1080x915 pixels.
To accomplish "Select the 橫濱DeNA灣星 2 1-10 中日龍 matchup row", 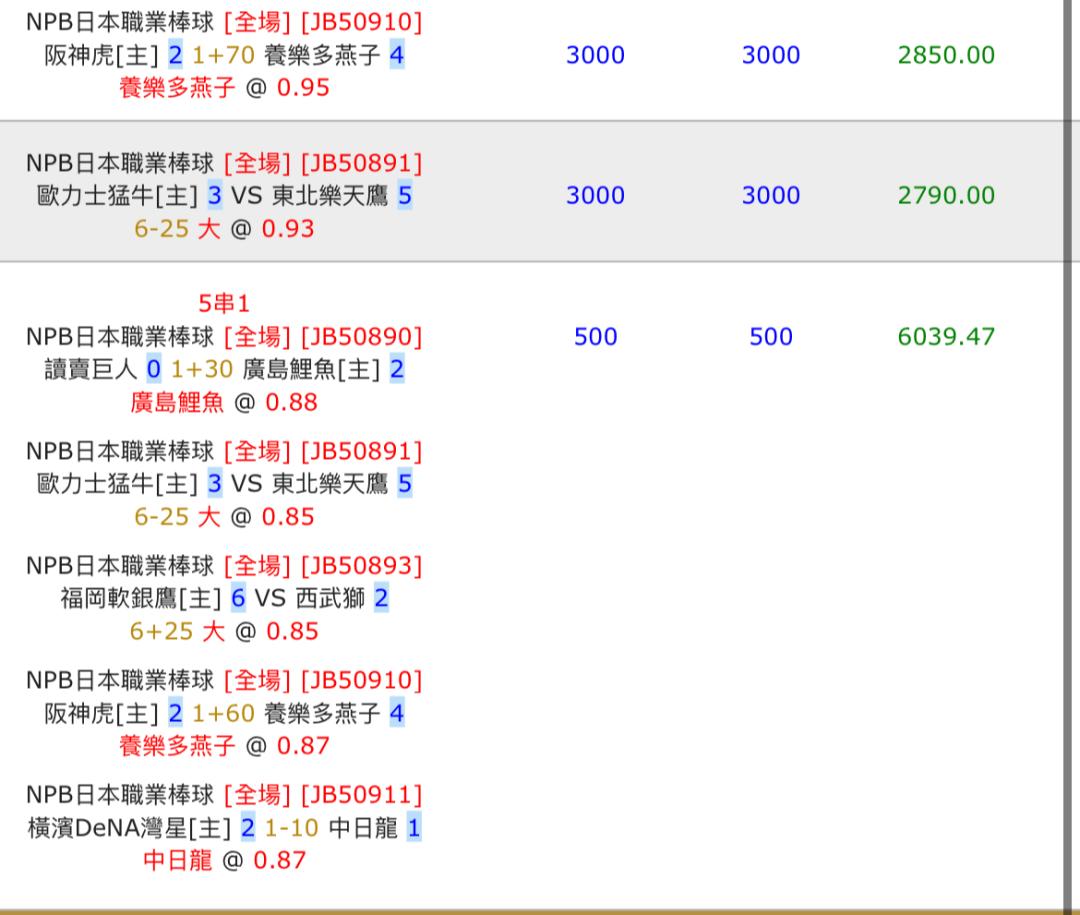I will click(x=224, y=827).
